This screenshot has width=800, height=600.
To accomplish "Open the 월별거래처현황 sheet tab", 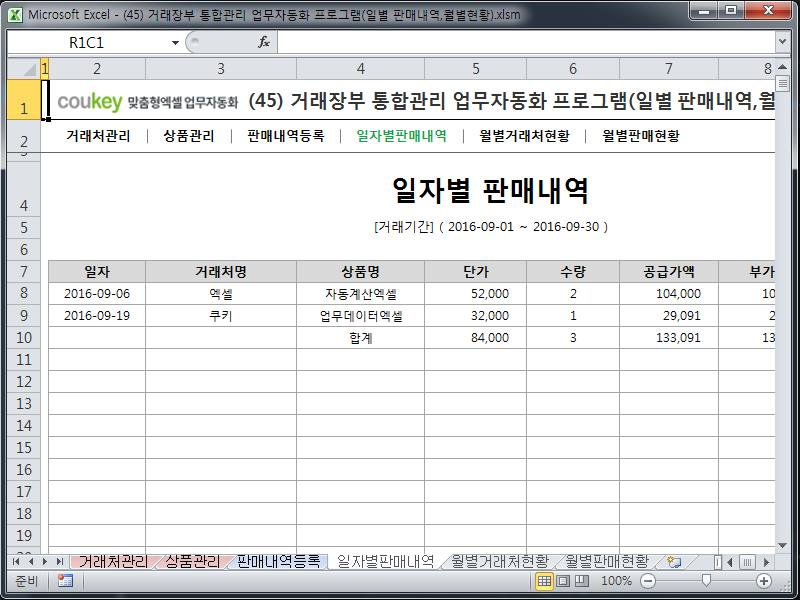I will coord(500,562).
